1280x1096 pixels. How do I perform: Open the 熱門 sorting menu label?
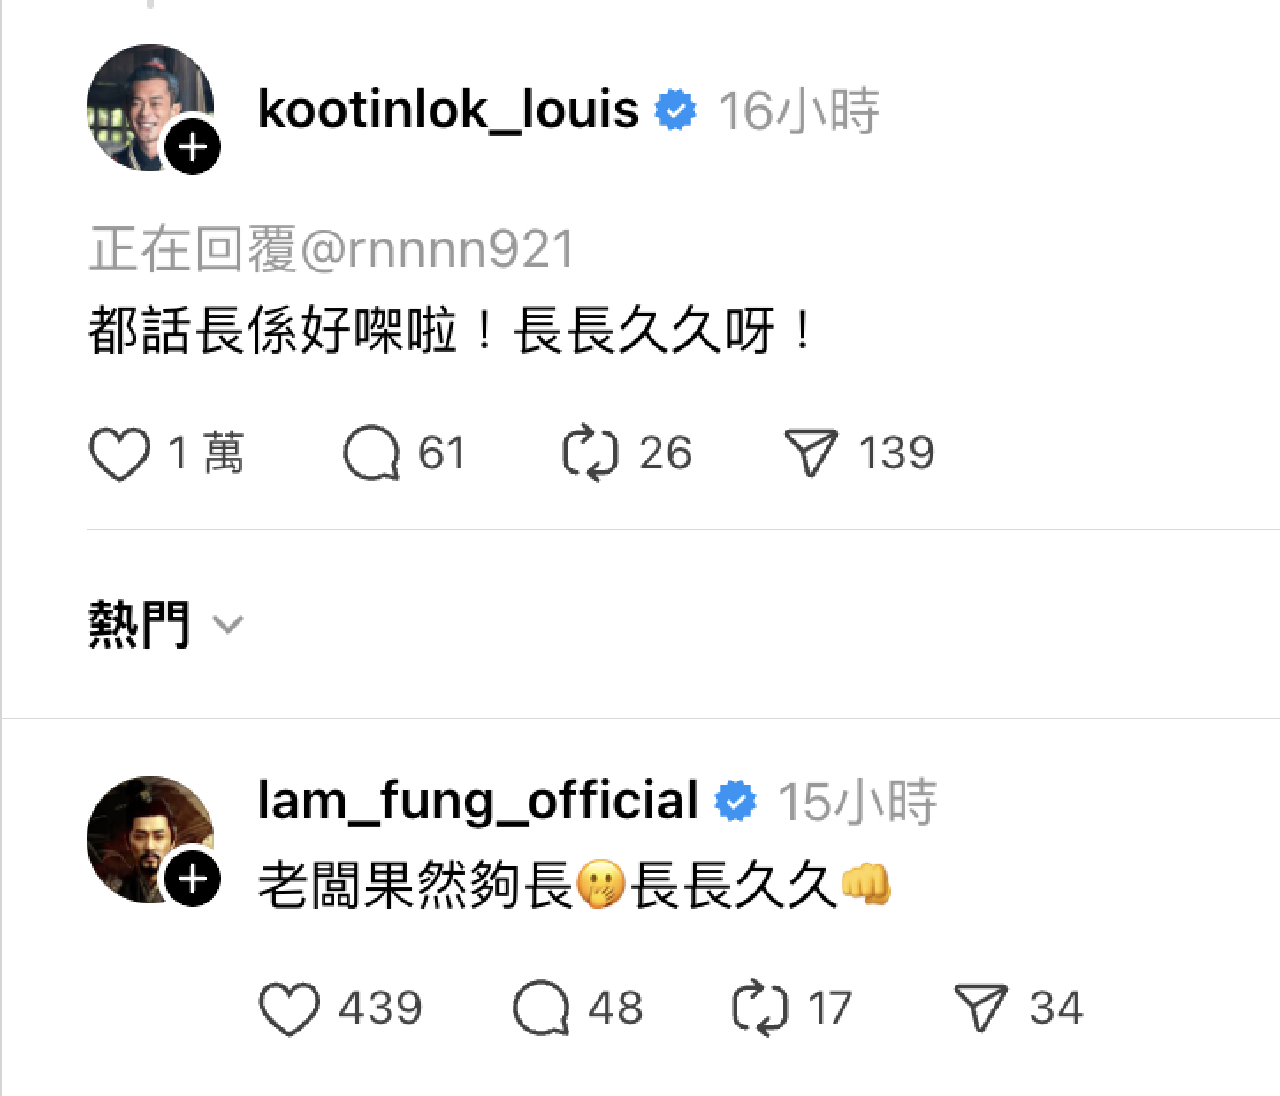coord(139,626)
